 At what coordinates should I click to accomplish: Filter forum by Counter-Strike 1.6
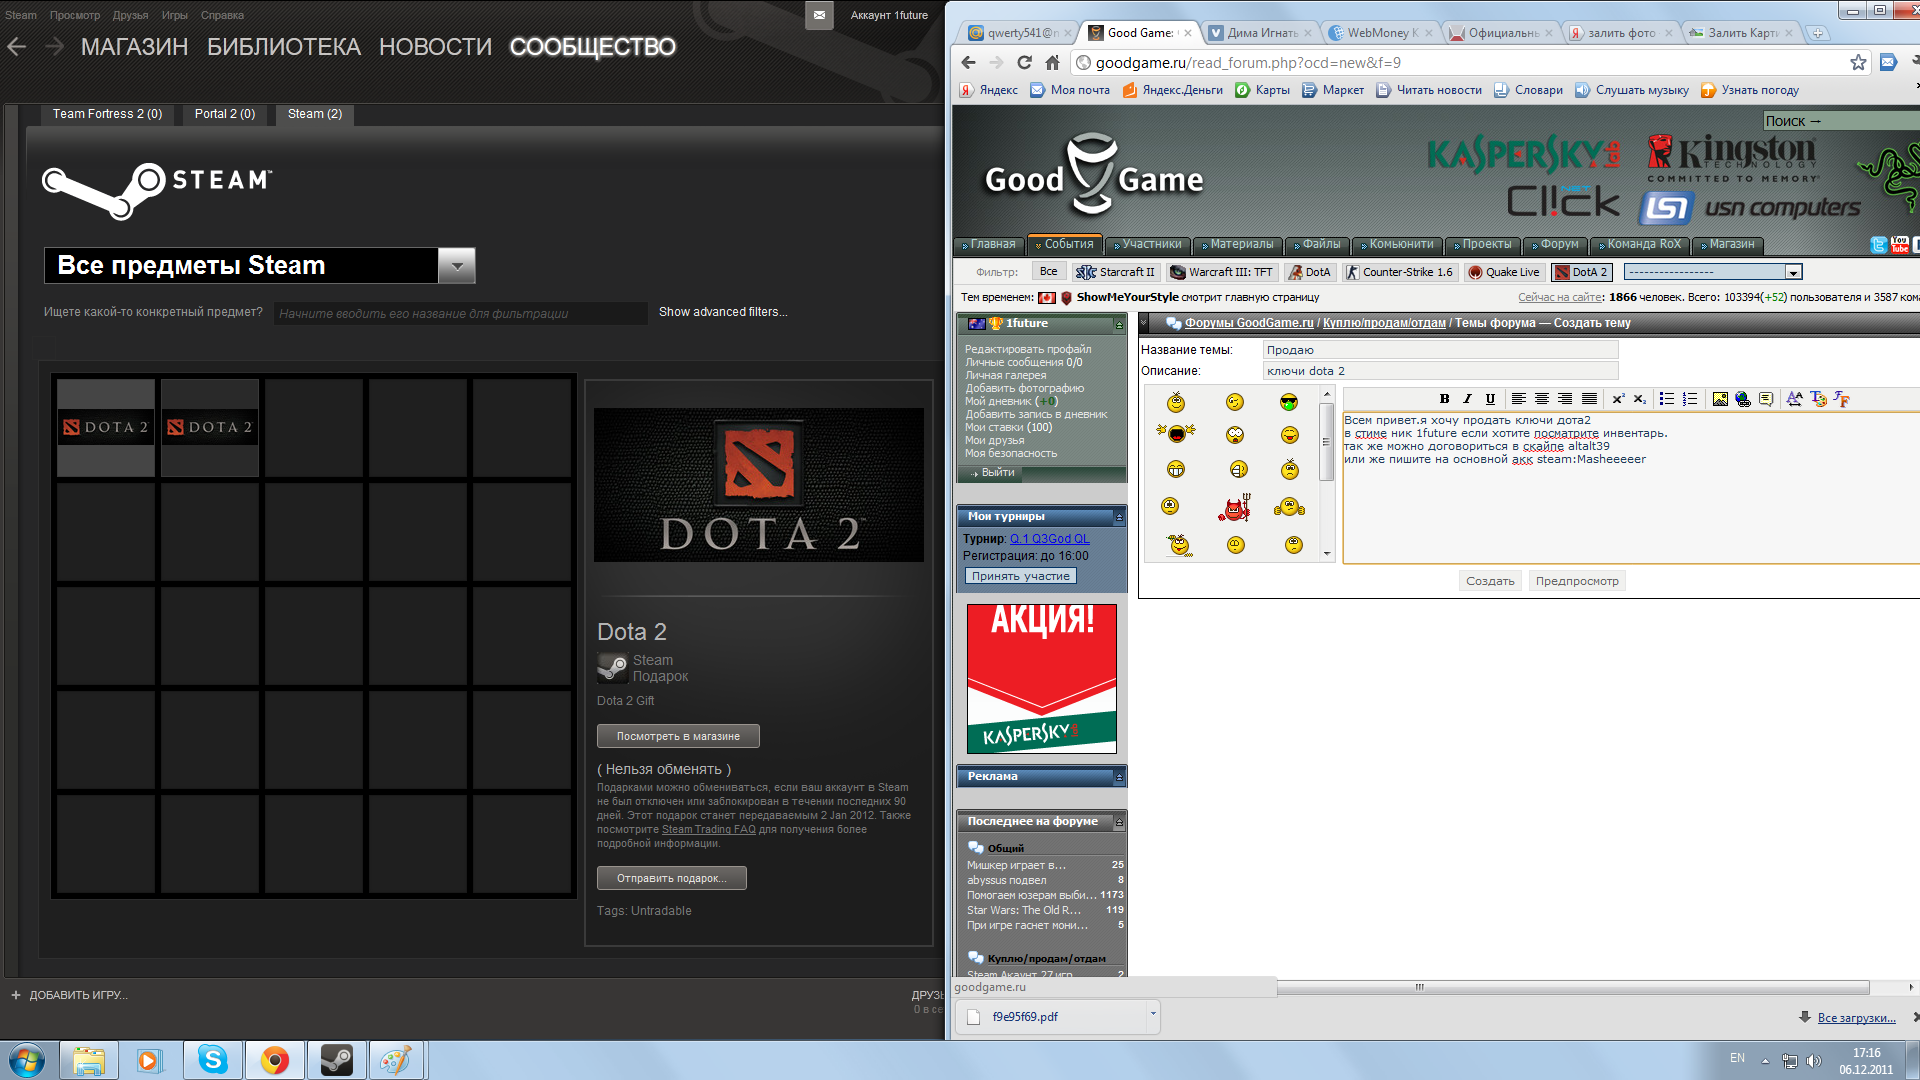click(x=1399, y=272)
